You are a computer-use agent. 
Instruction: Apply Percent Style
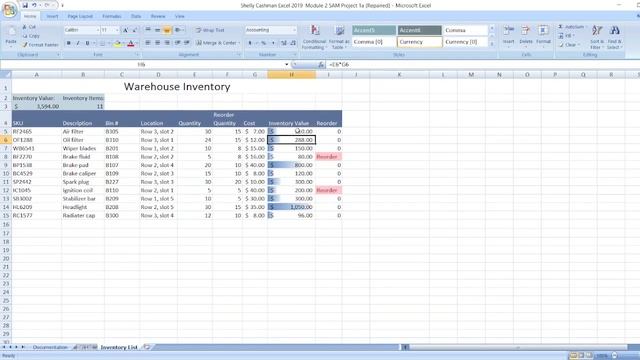[264, 43]
